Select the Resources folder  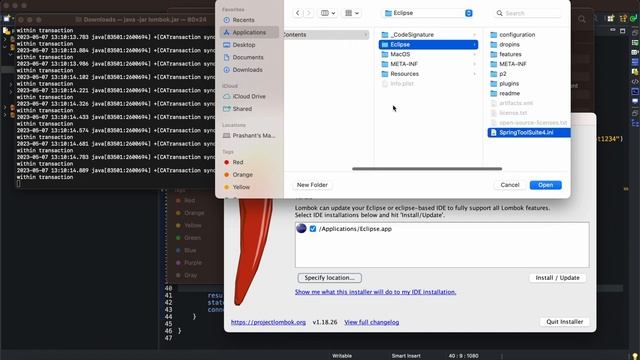click(x=428, y=74)
